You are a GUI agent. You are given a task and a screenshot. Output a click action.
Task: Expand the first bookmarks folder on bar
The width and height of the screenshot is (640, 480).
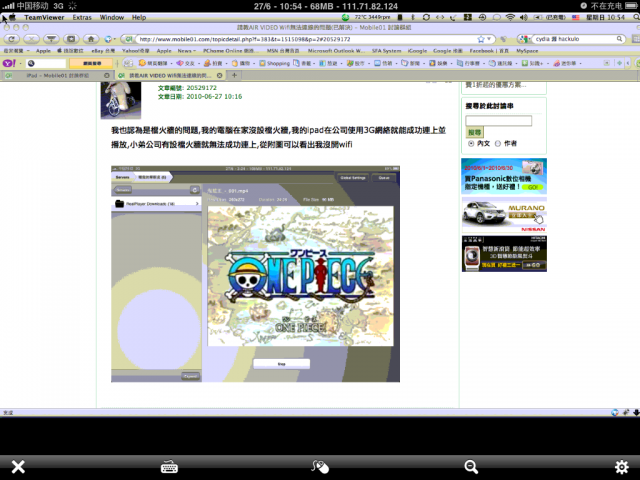click(x=16, y=51)
